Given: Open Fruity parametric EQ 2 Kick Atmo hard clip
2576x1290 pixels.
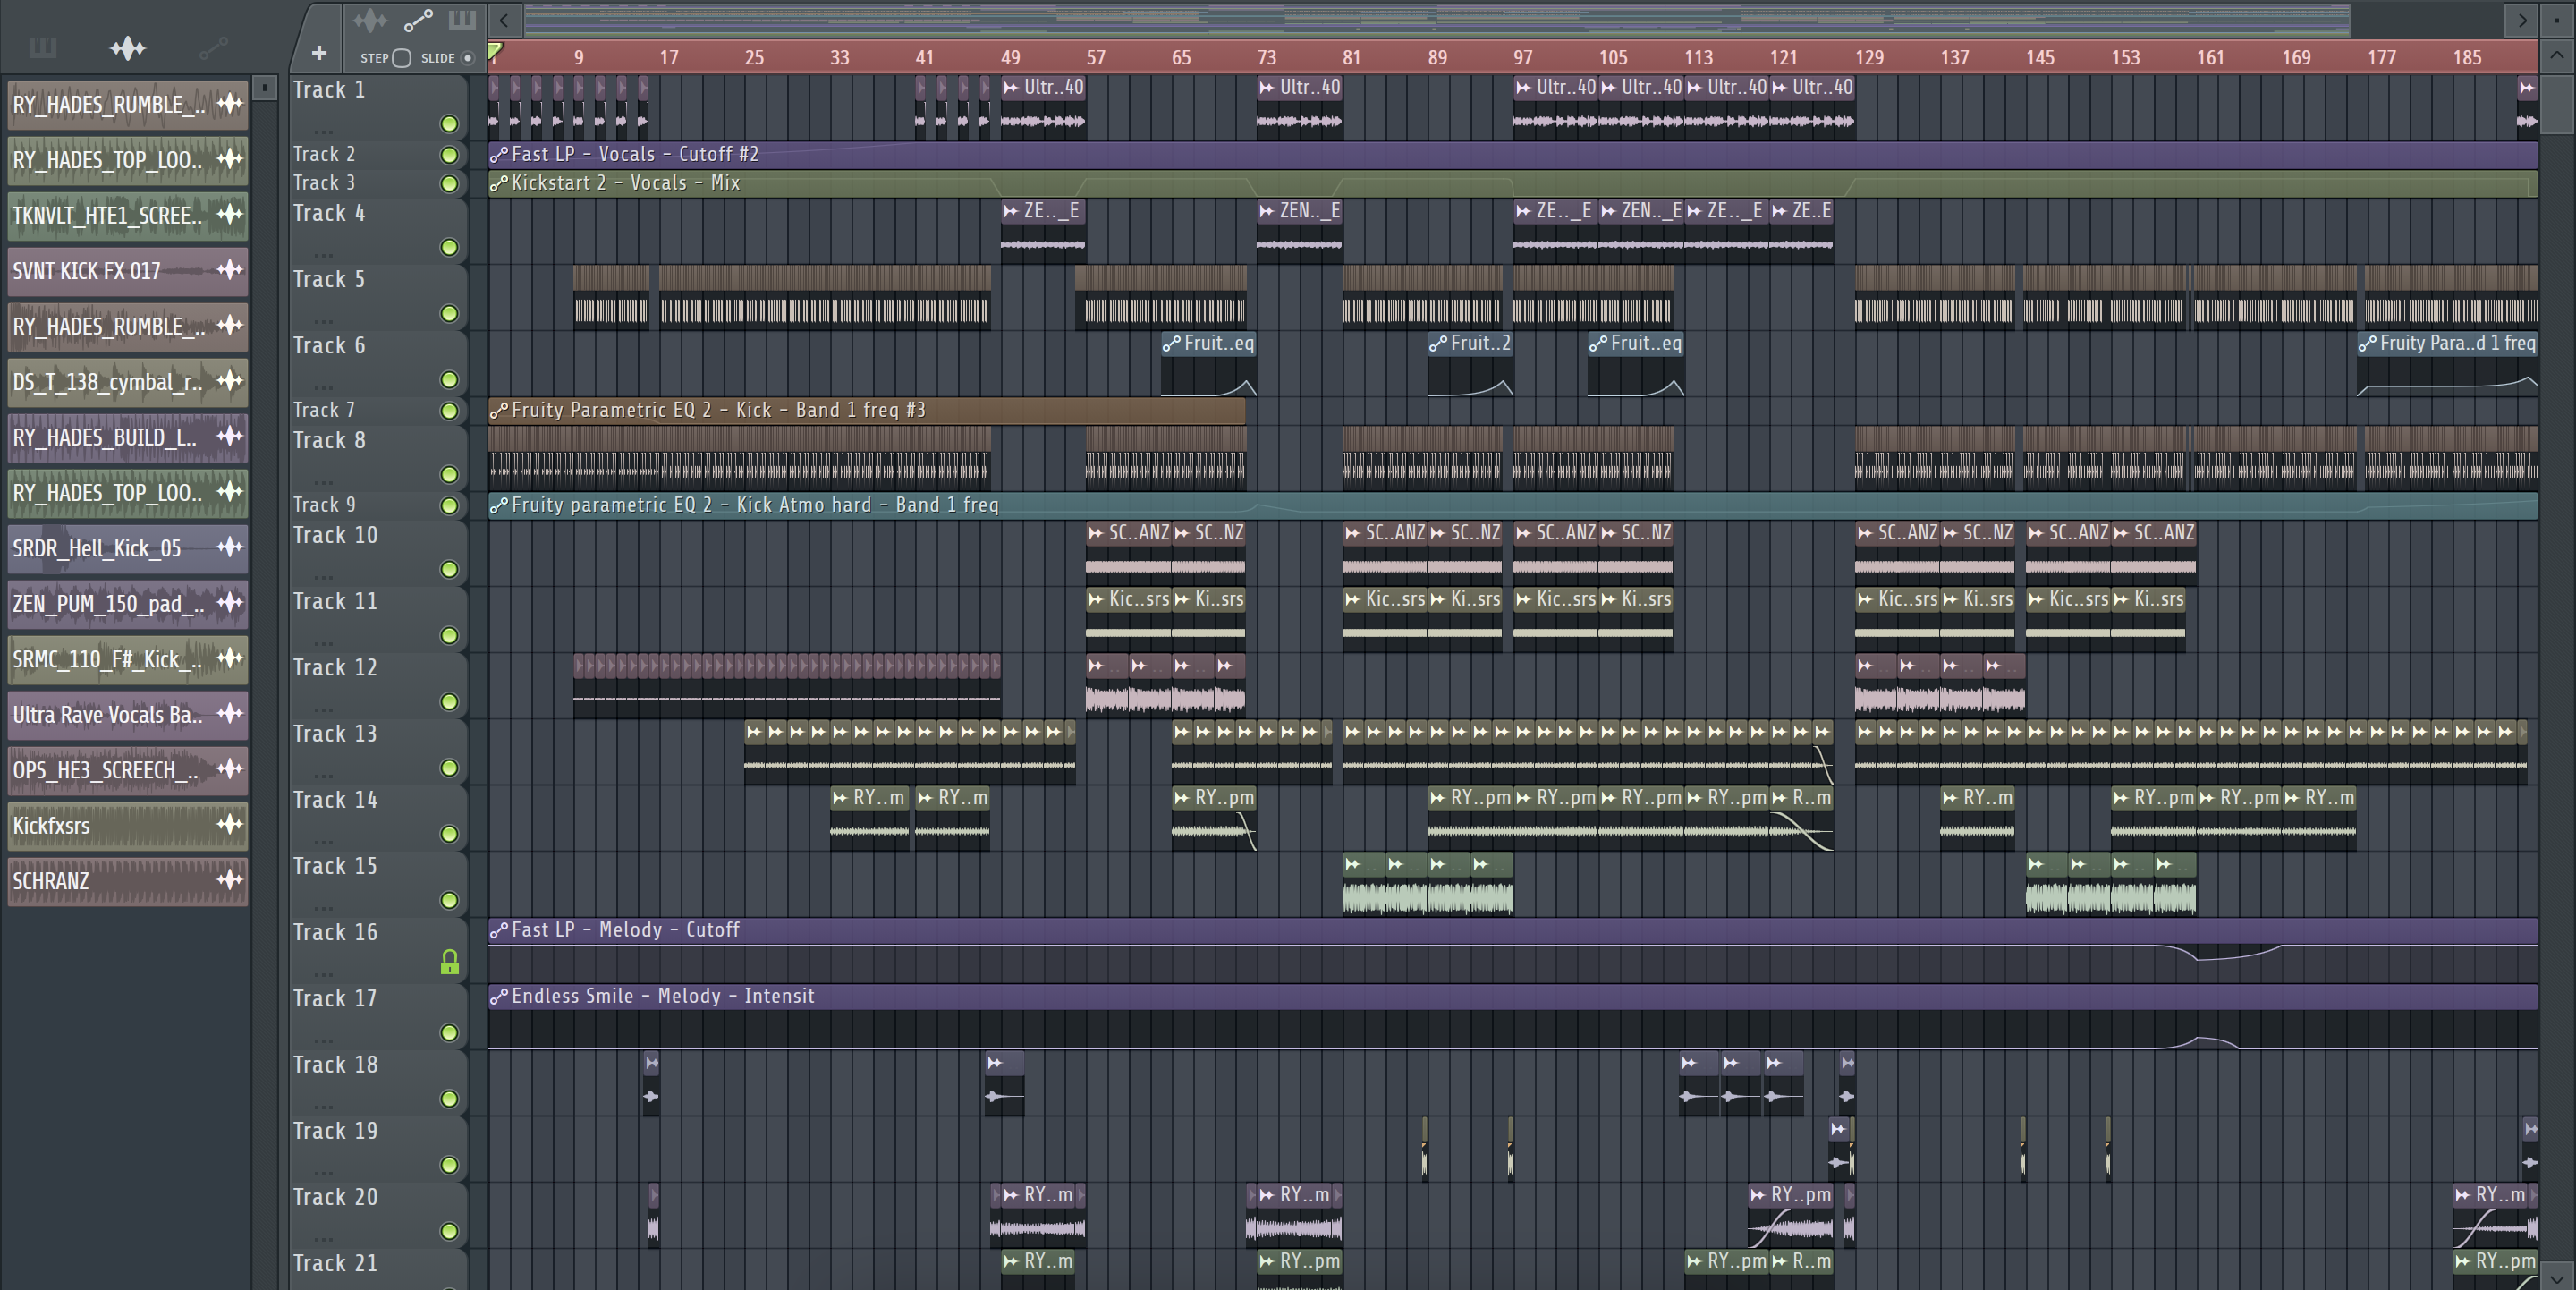Looking at the screenshot, I should [1513, 505].
